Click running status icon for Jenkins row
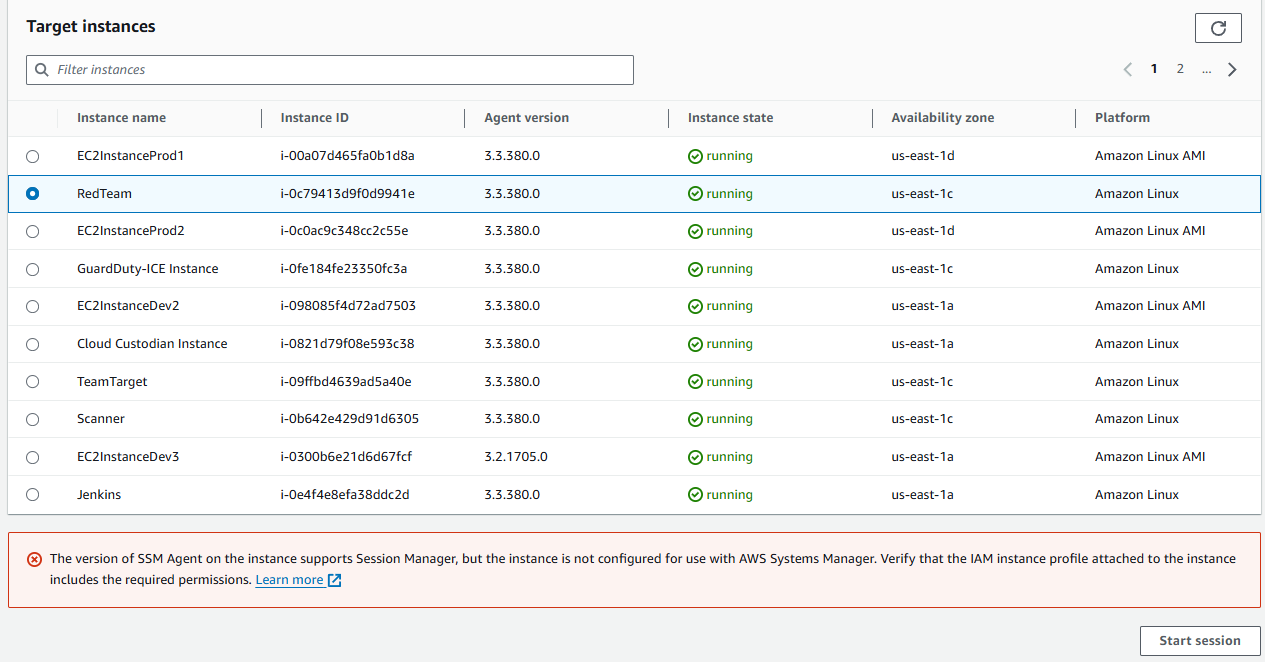Screen dimensions: 1265x662 coord(695,495)
